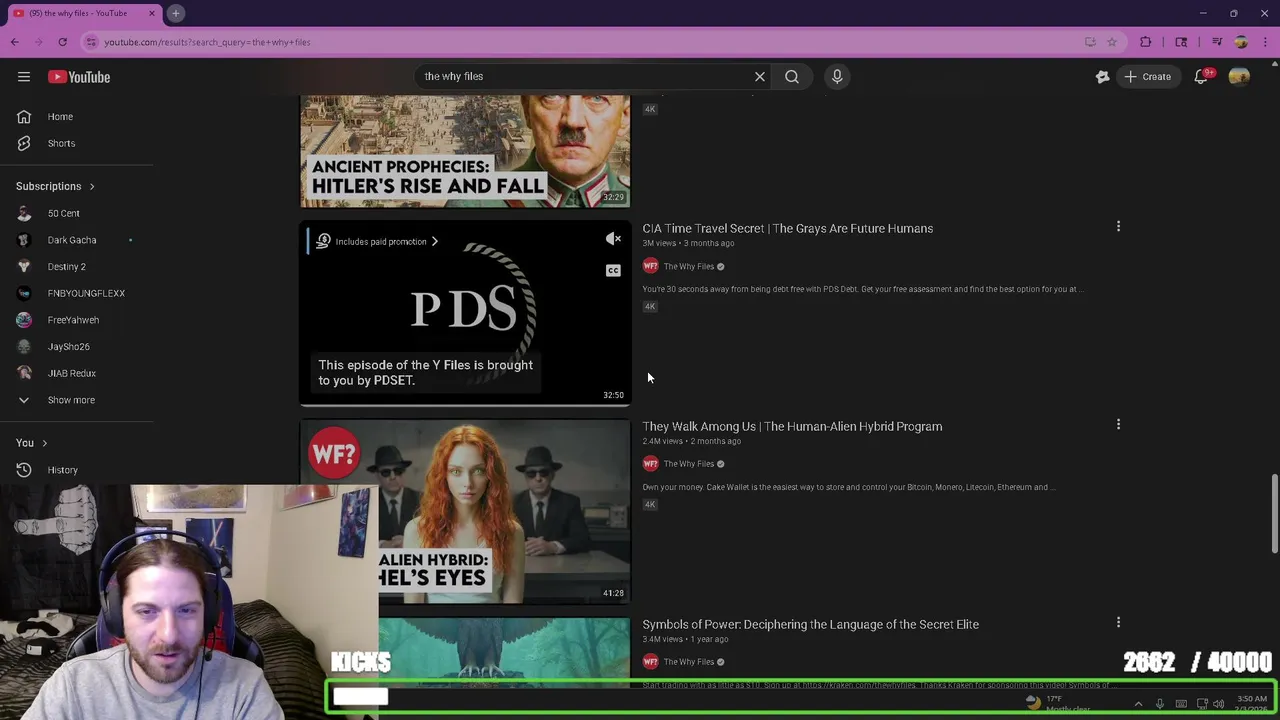Close the 'the why files - YouTube' tab

click(x=152, y=13)
